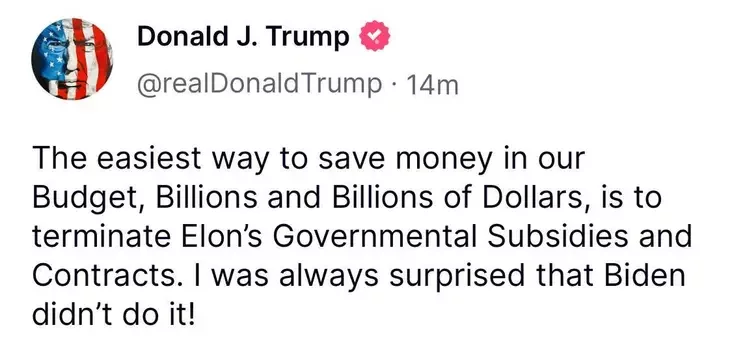Screen dimensions: 732x364
Task: Click the 14m post timestamp
Action: pos(433,85)
